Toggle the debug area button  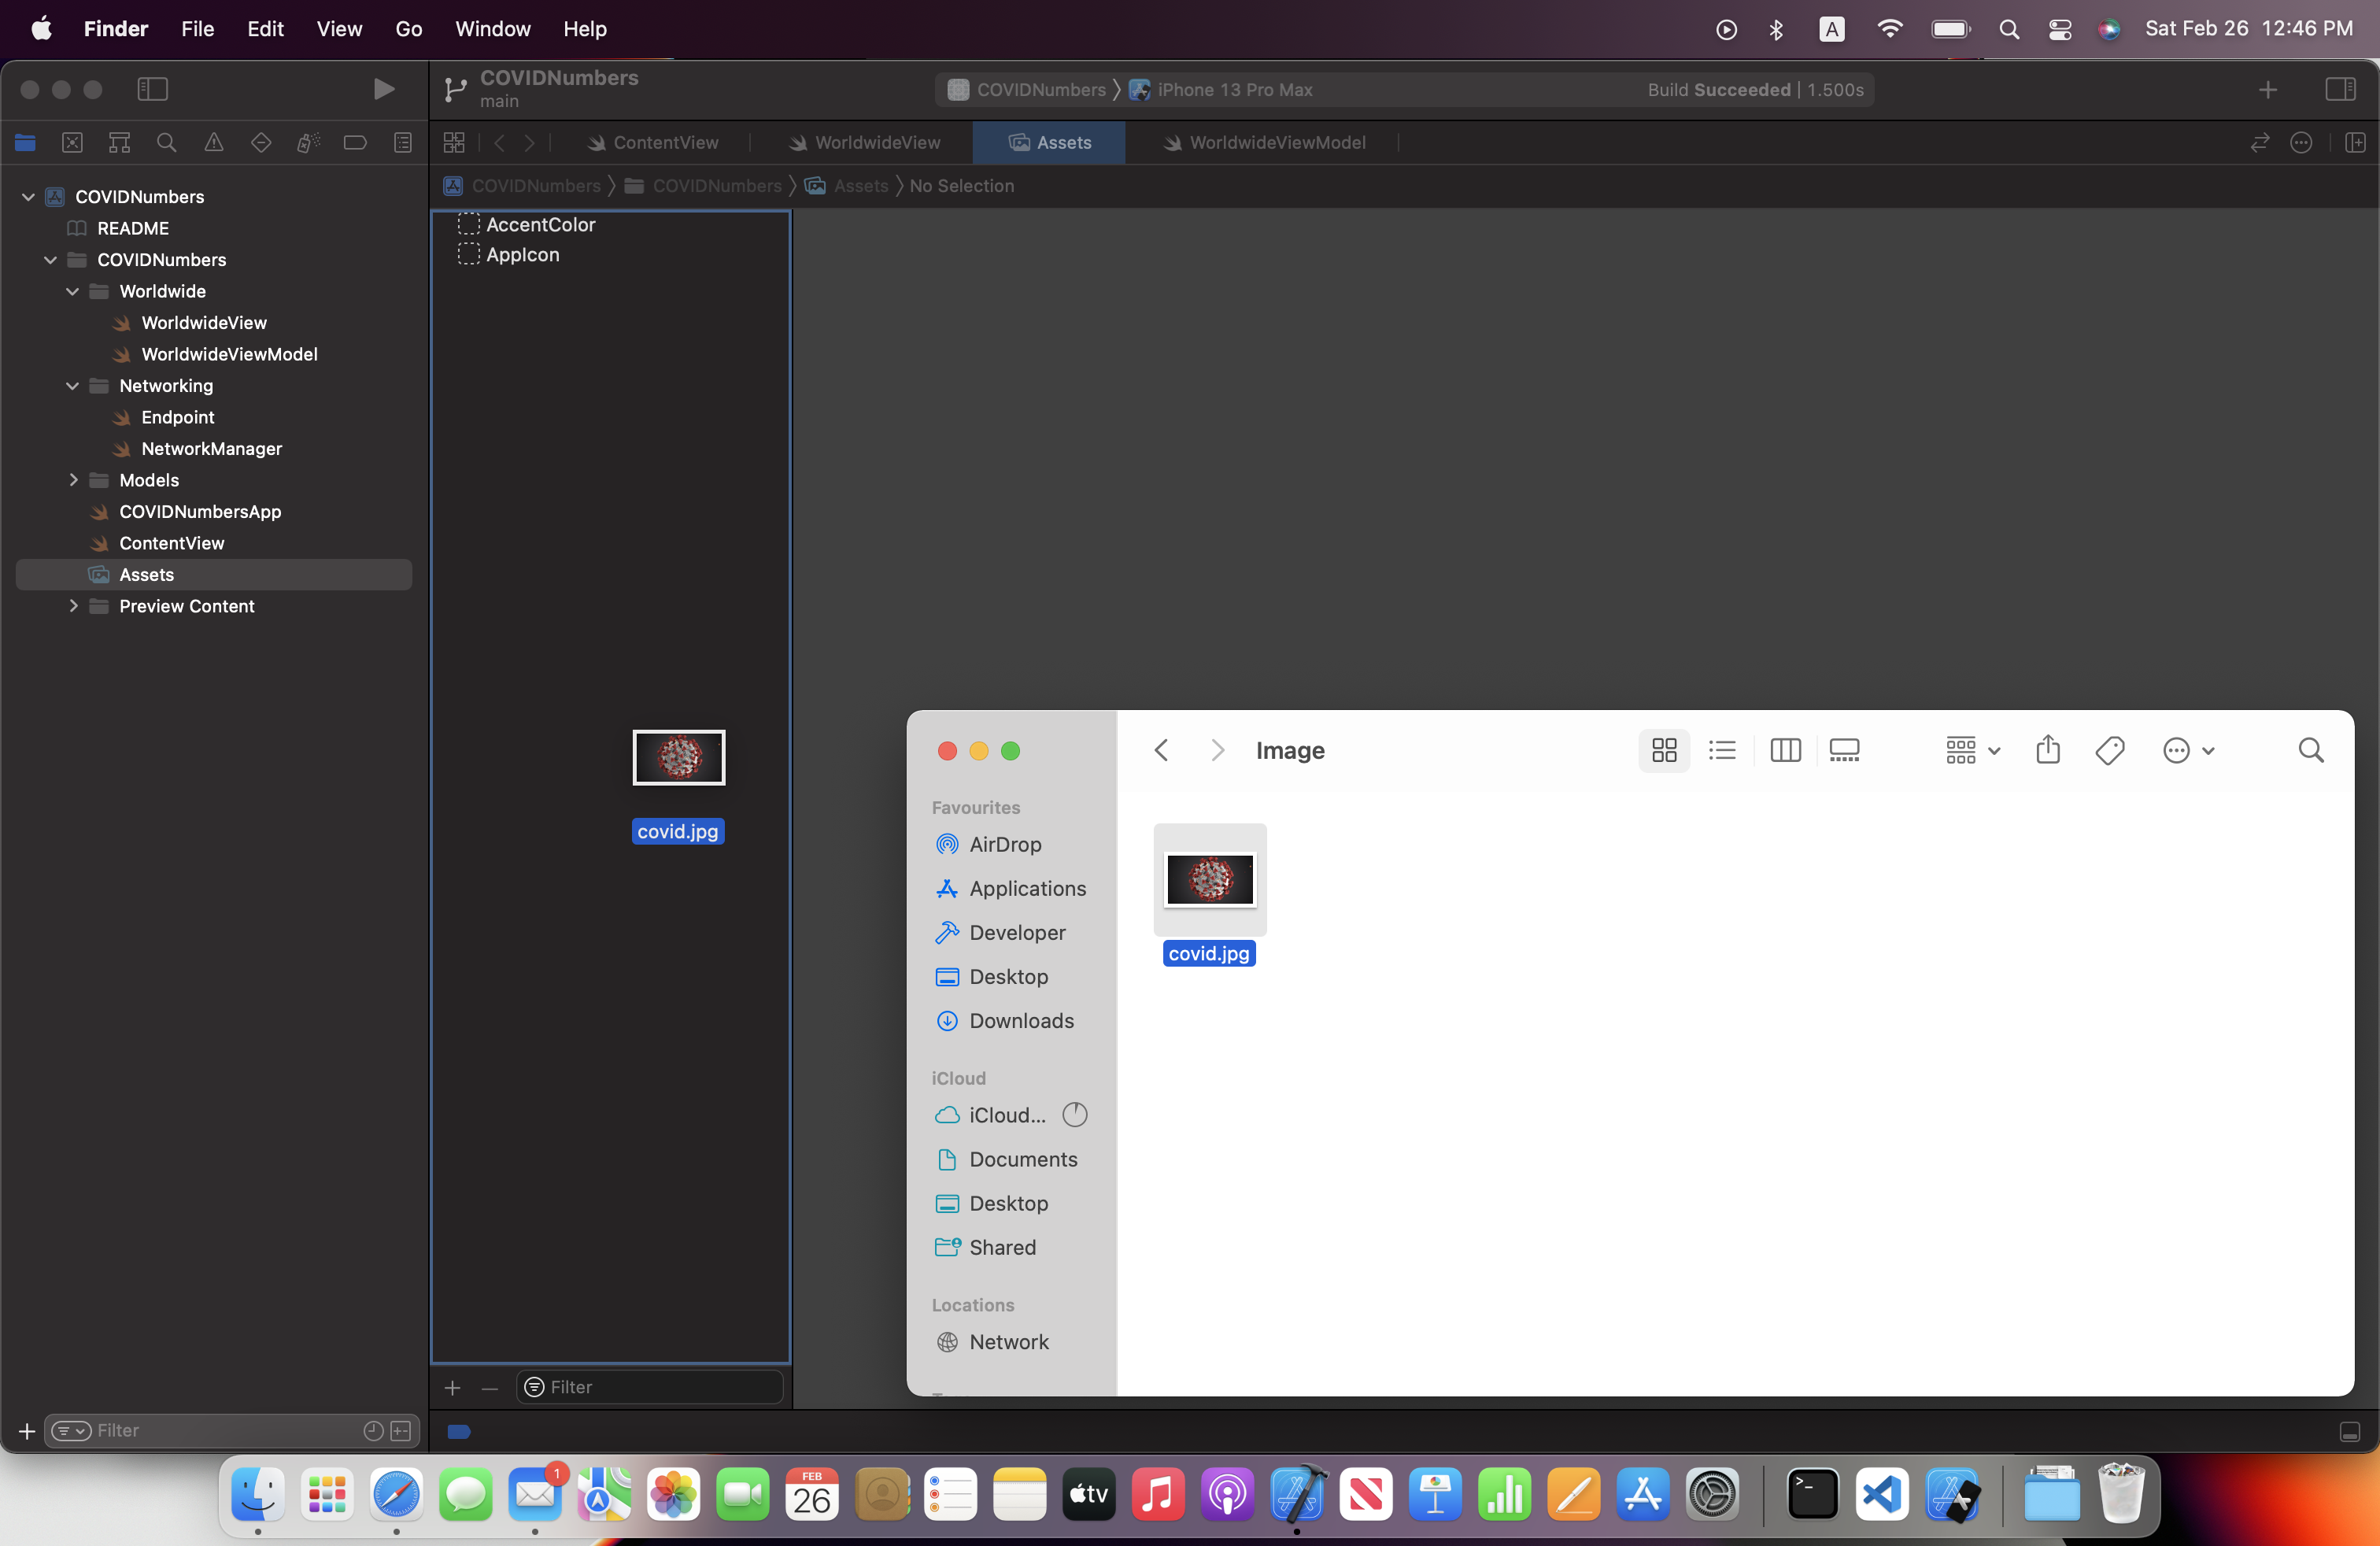pyautogui.click(x=2350, y=1432)
